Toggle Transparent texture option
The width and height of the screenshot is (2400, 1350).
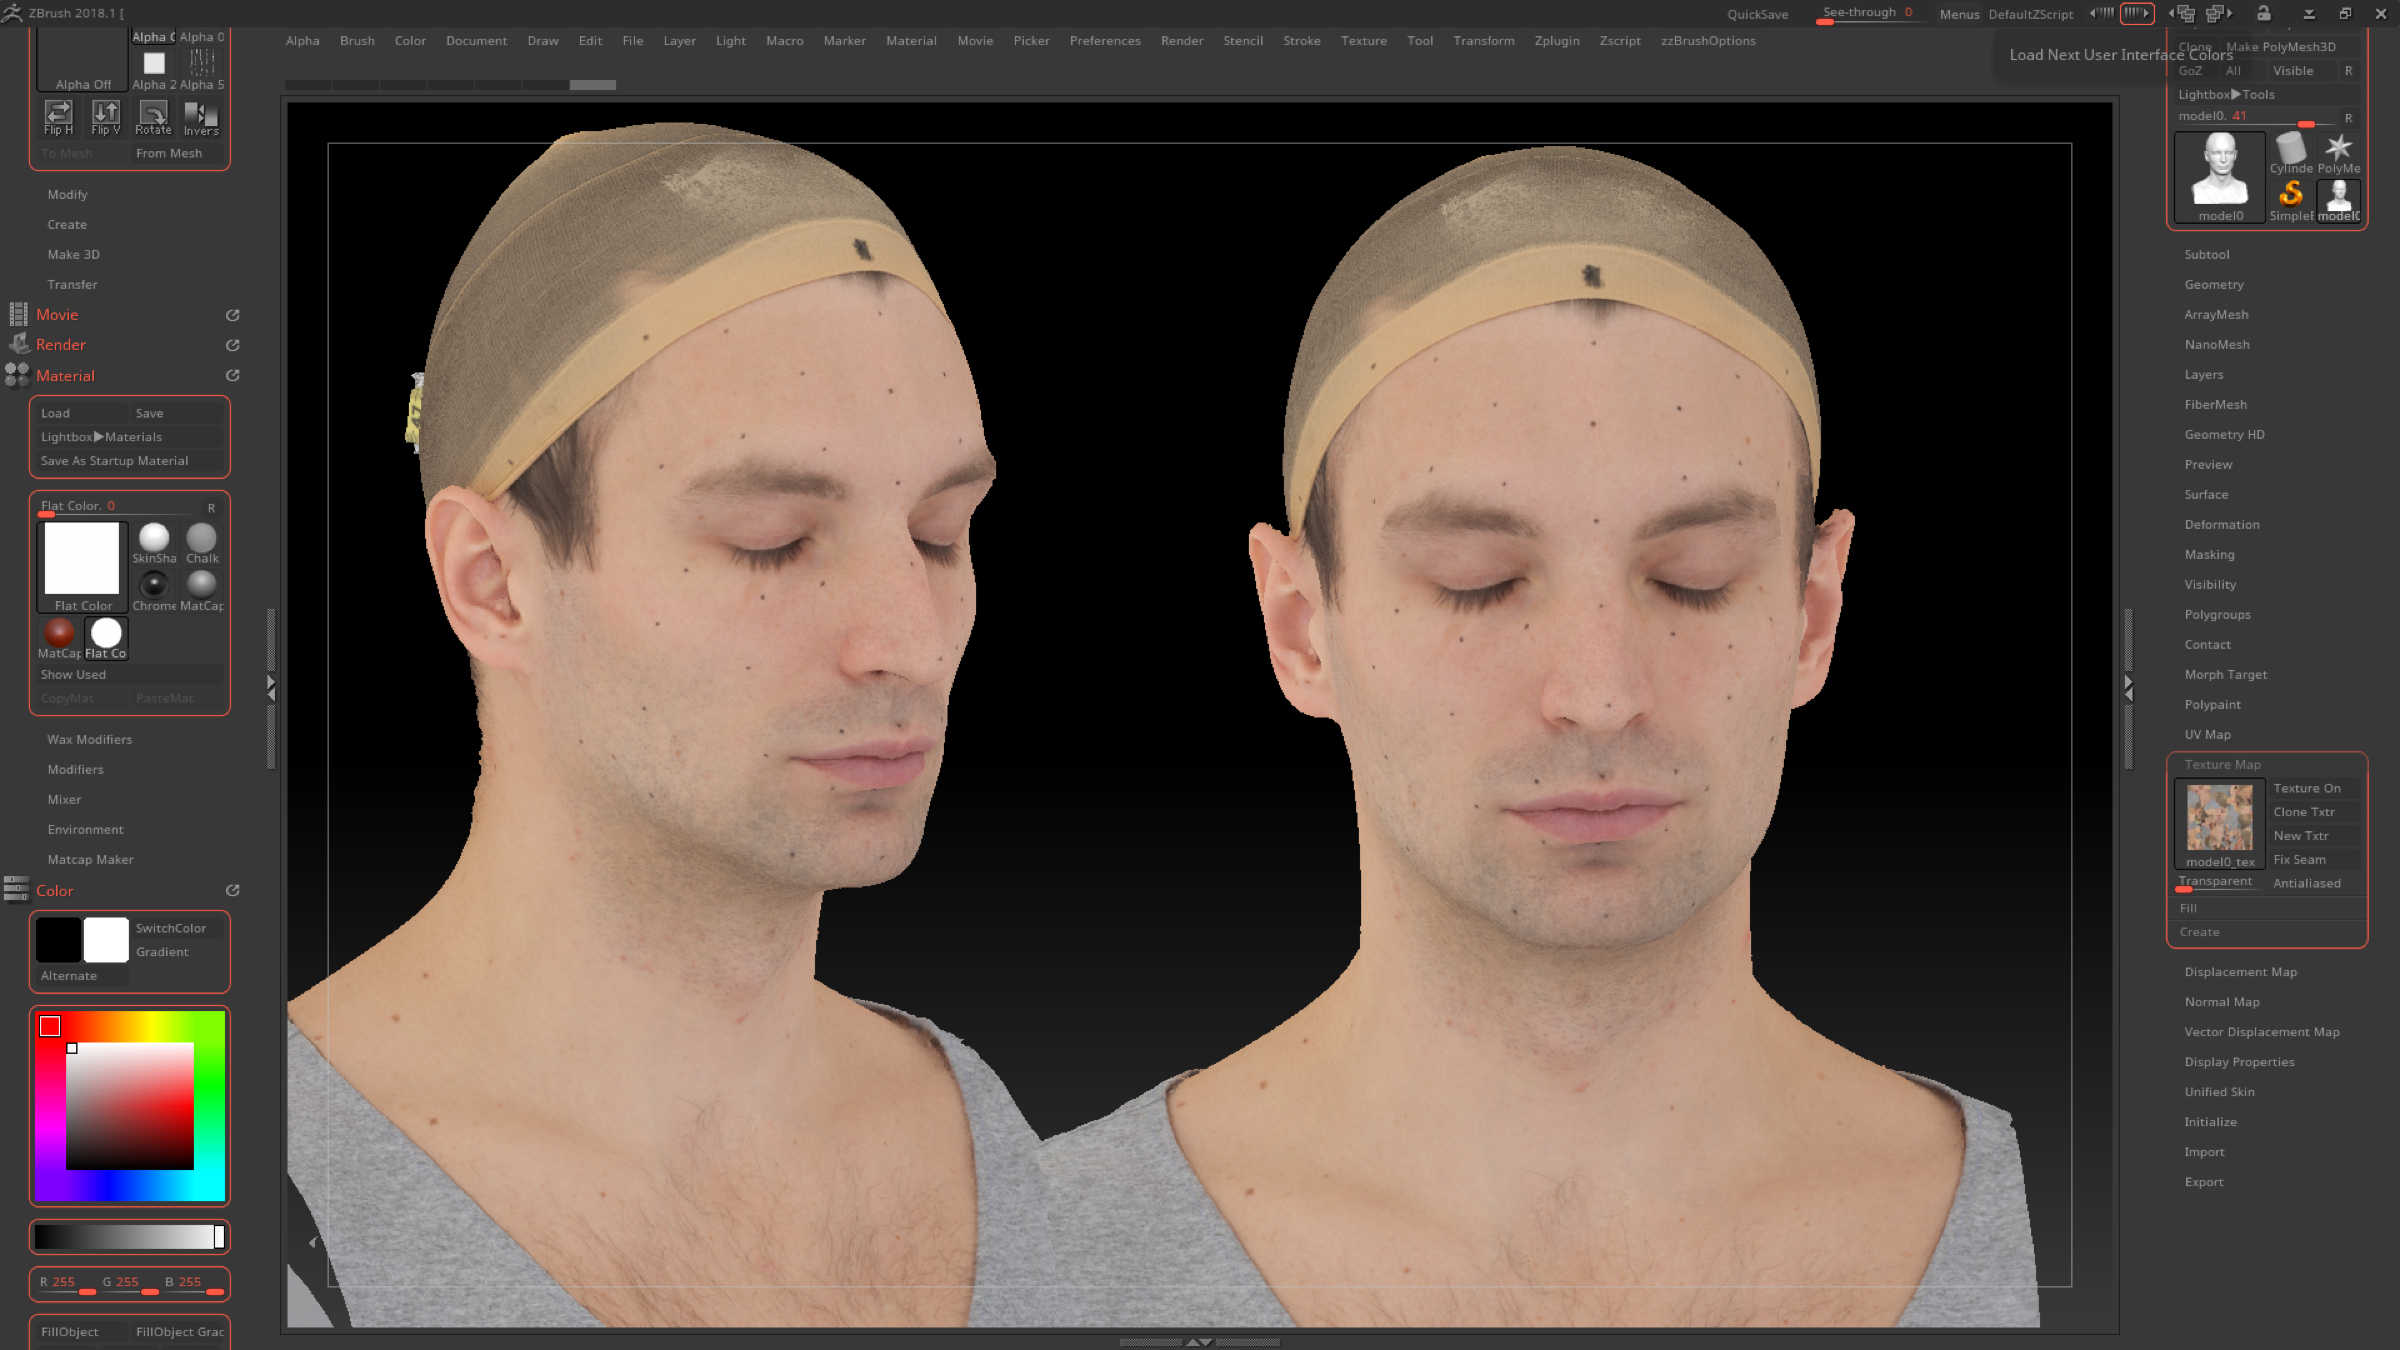[x=2215, y=882]
